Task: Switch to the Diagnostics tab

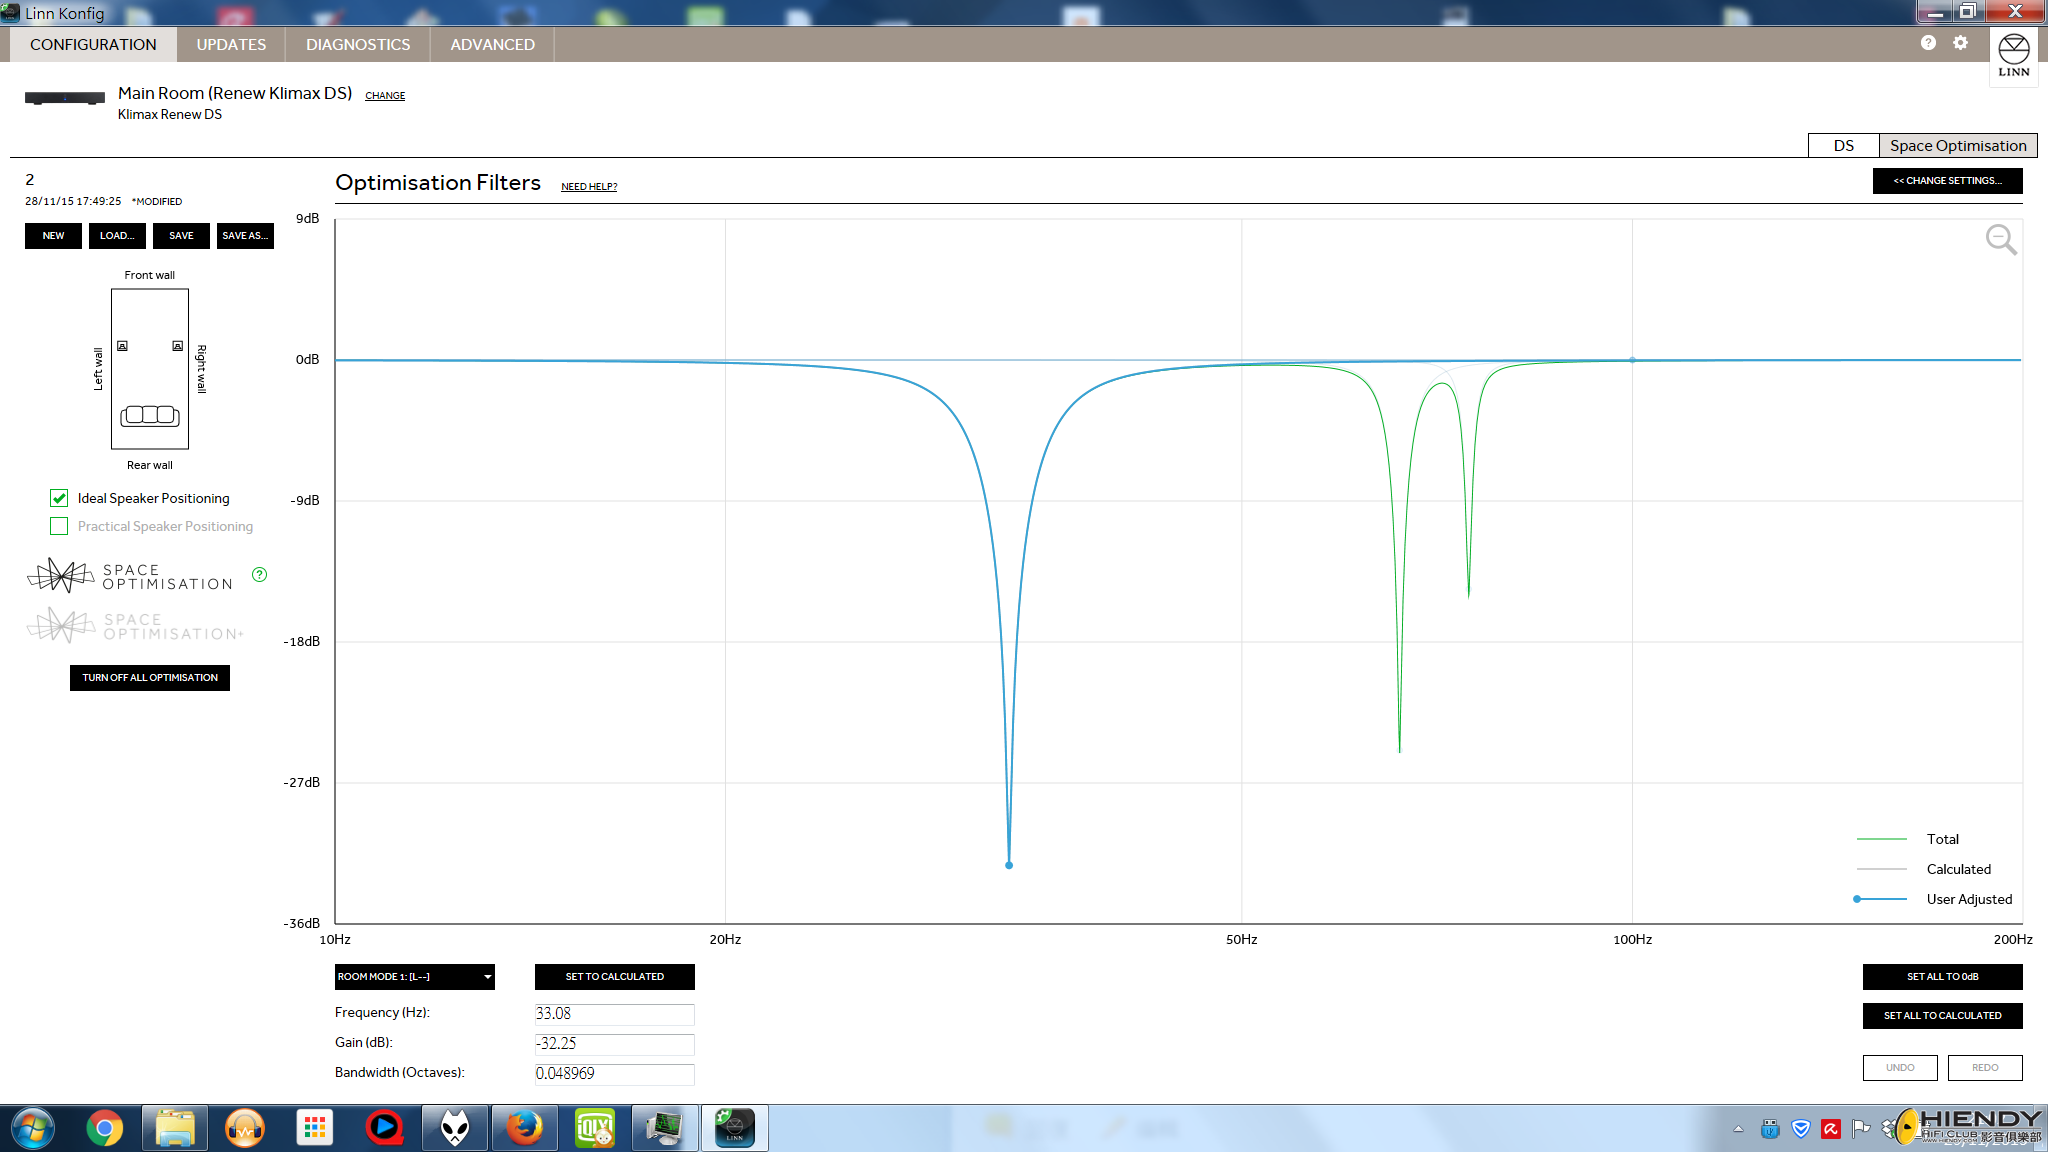Action: [x=358, y=45]
